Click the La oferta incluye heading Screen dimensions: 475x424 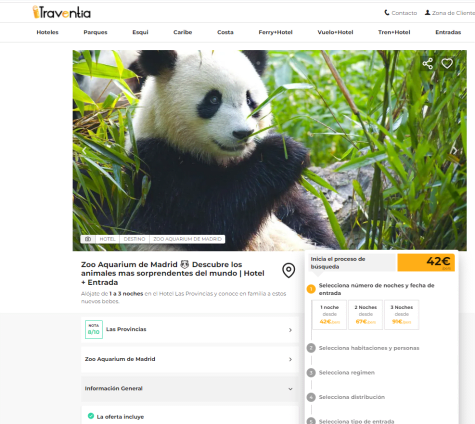pos(120,417)
